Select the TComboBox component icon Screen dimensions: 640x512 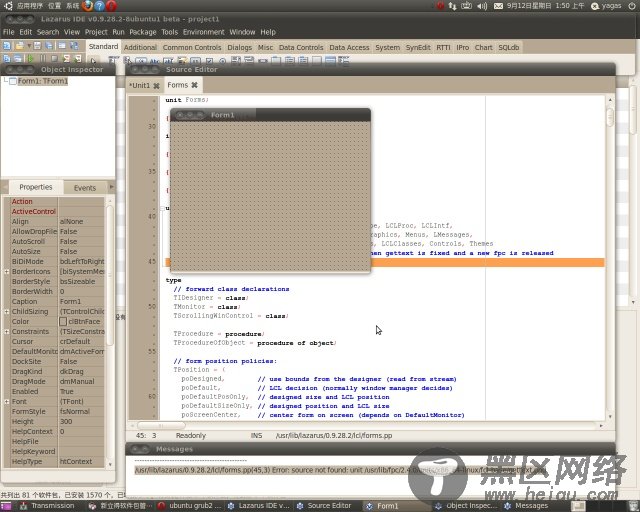[x=249, y=60]
